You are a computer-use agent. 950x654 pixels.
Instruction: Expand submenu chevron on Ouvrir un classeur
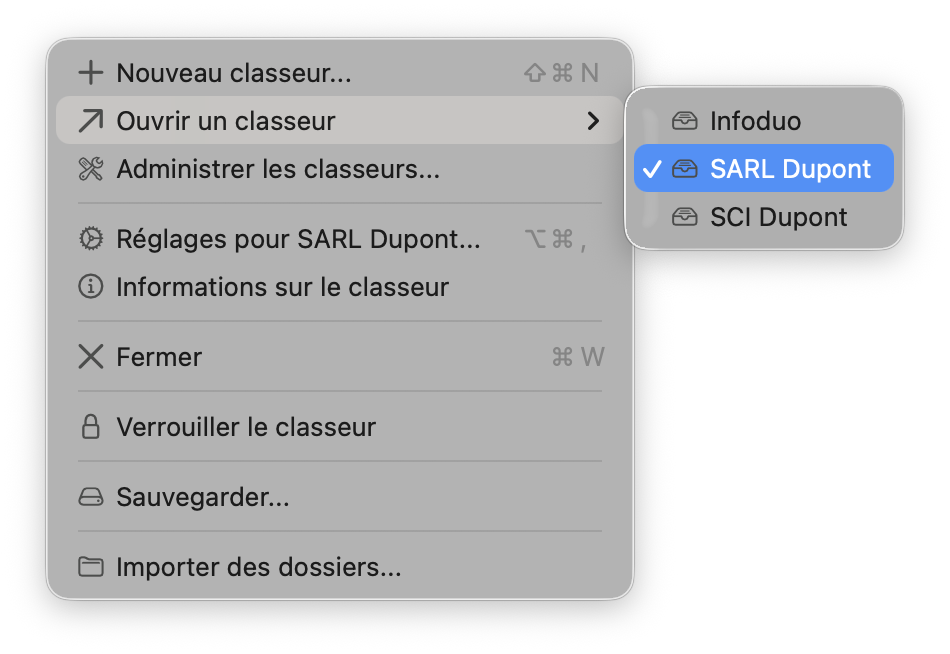[593, 121]
